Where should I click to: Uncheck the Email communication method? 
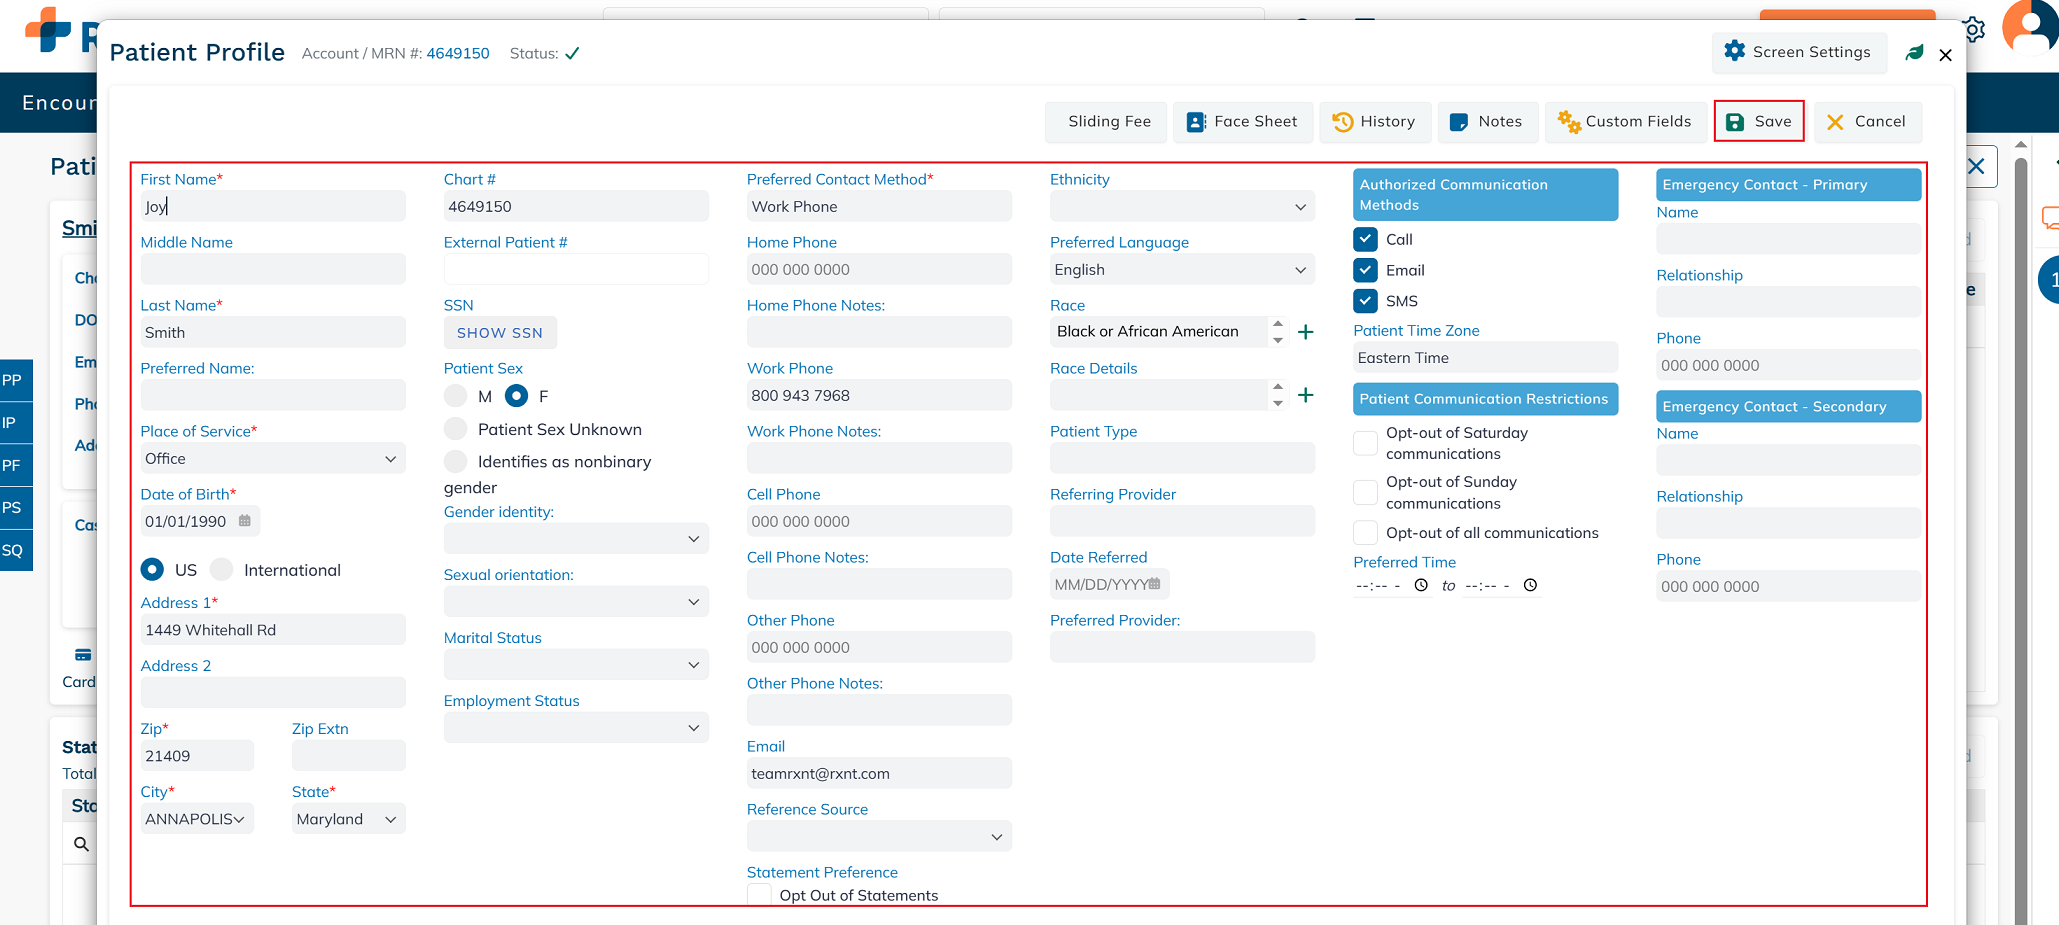[x=1365, y=270]
